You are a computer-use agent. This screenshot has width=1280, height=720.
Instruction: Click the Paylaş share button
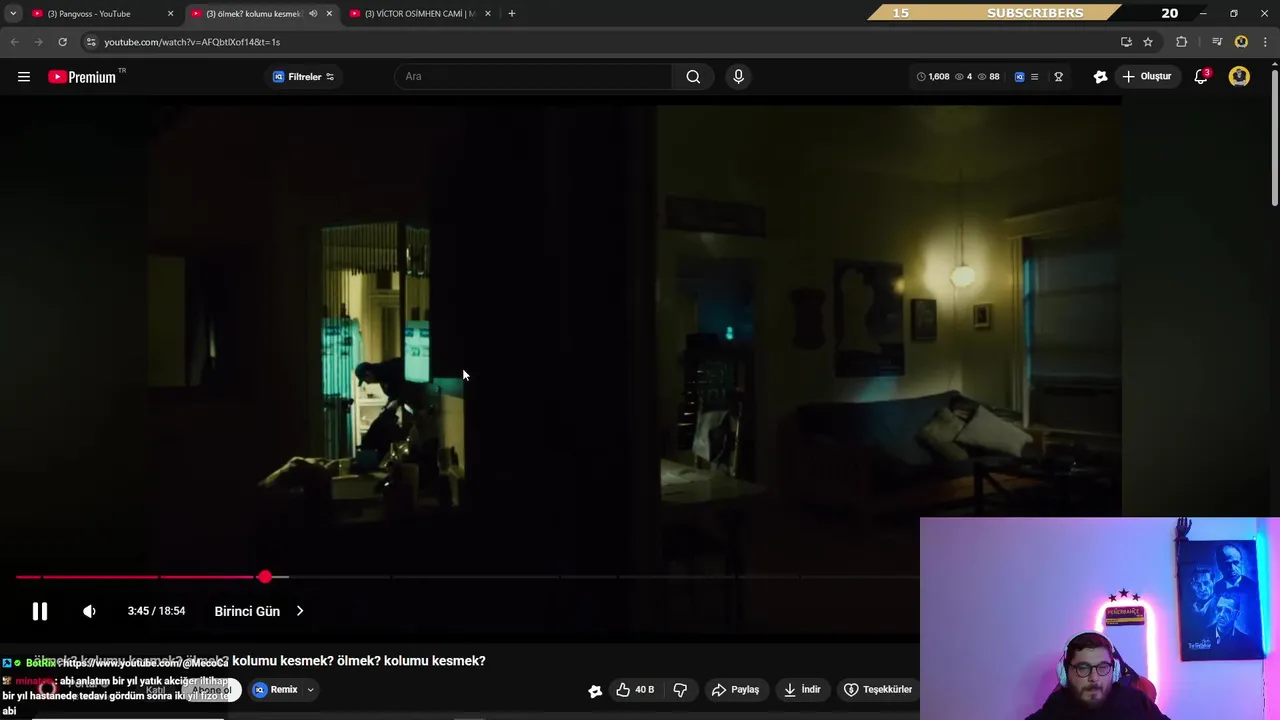click(735, 690)
